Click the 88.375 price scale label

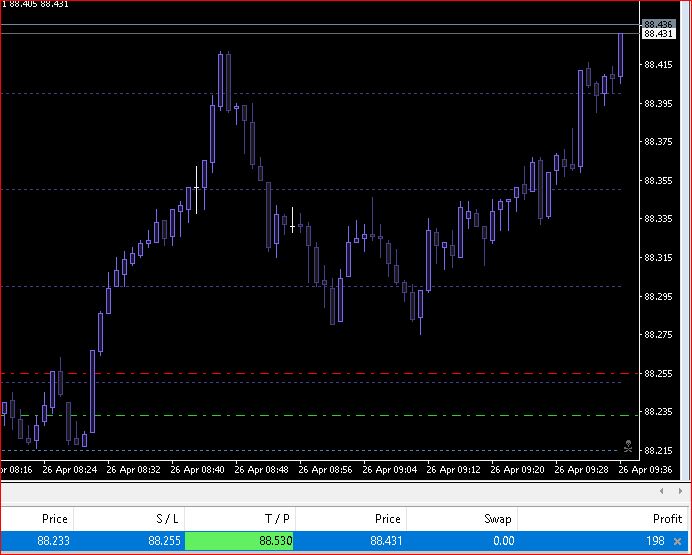(x=658, y=142)
